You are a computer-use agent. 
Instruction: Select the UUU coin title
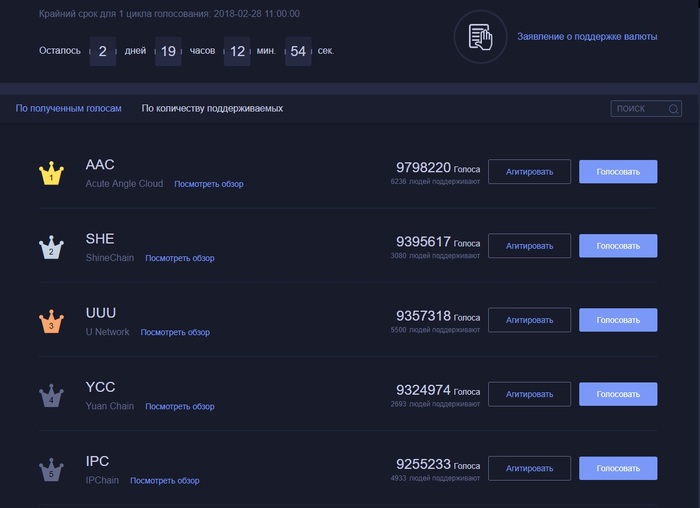click(101, 312)
